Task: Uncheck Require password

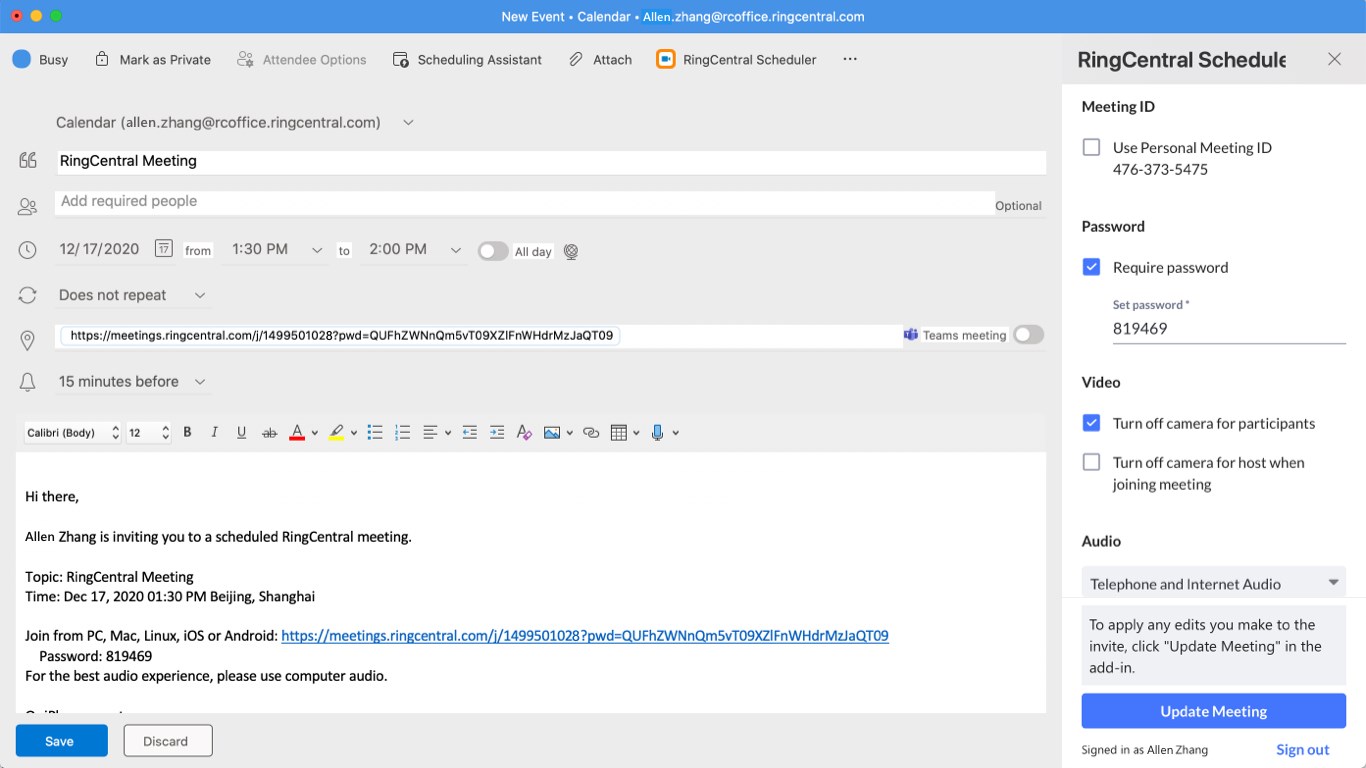Action: point(1091,267)
